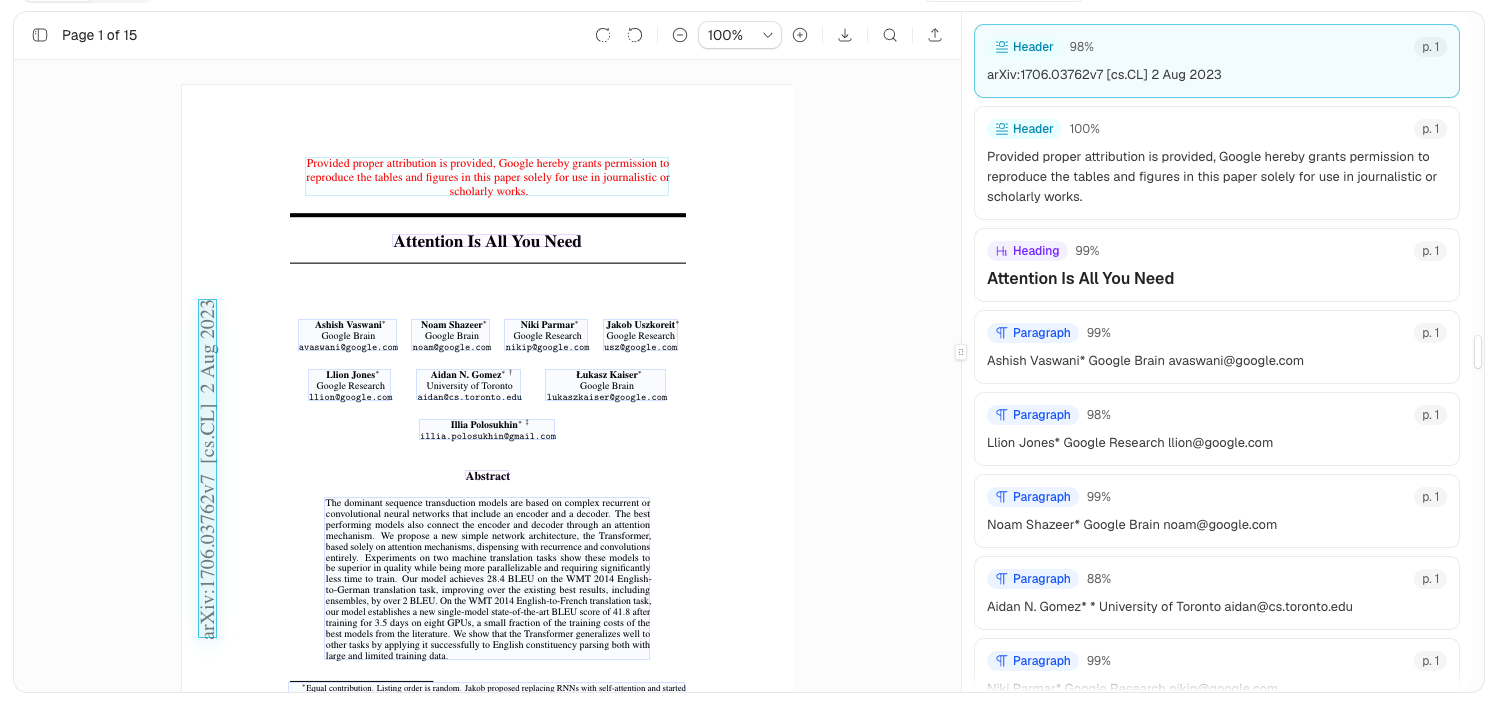This screenshot has height=710, width=1496.
Task: Select the Llion Jones paragraph card
Action: tap(1216, 429)
